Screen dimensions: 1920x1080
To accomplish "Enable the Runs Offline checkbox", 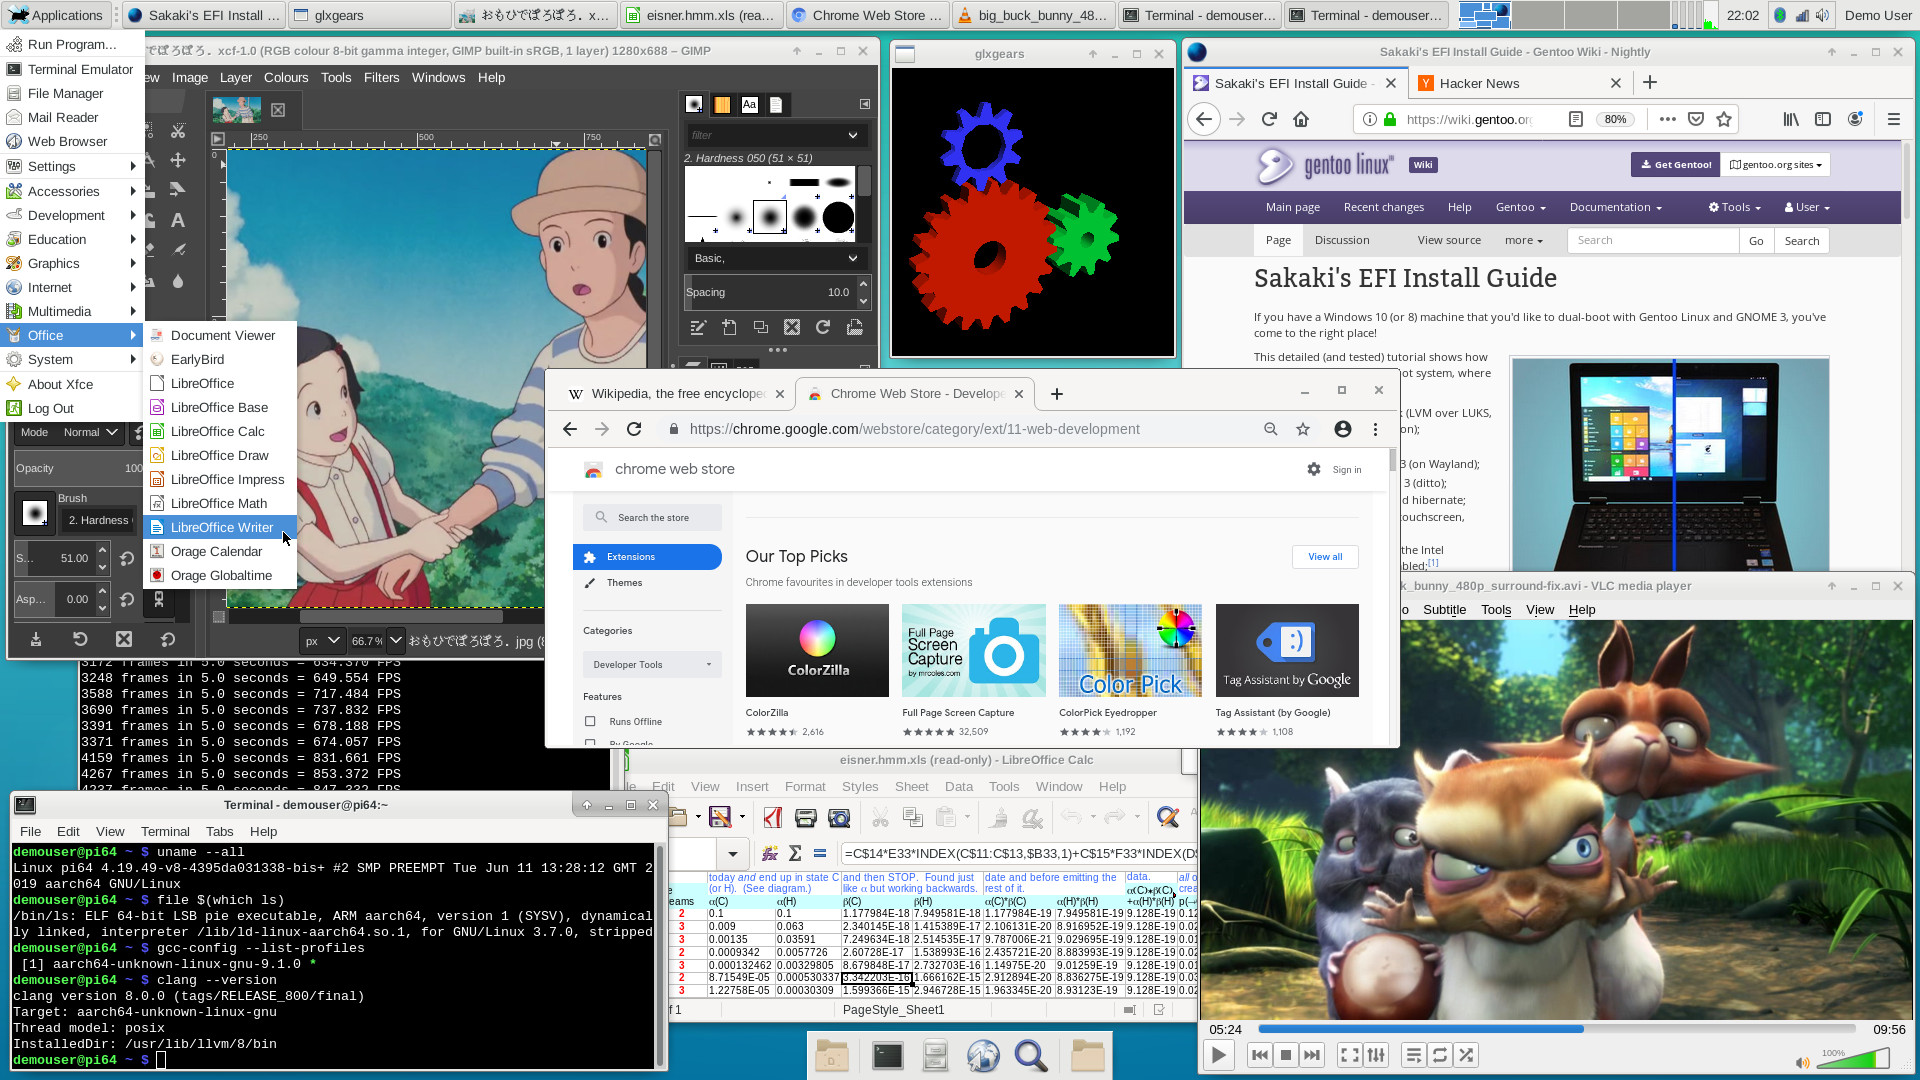I will [x=590, y=721].
